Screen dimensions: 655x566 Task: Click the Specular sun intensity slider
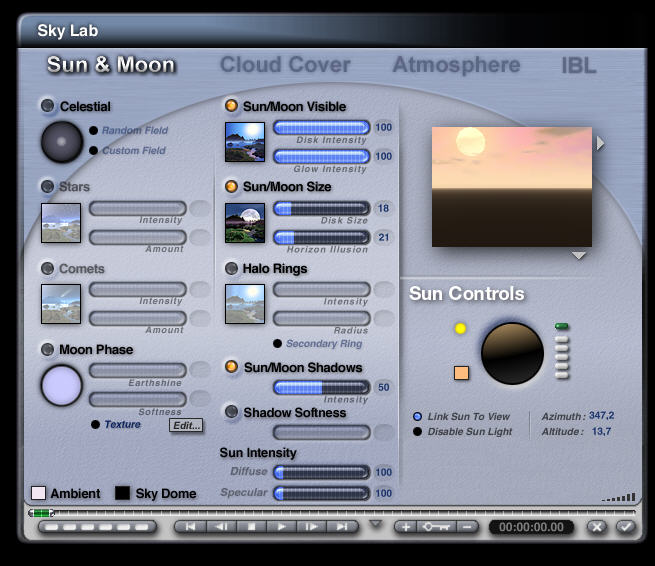[322, 493]
